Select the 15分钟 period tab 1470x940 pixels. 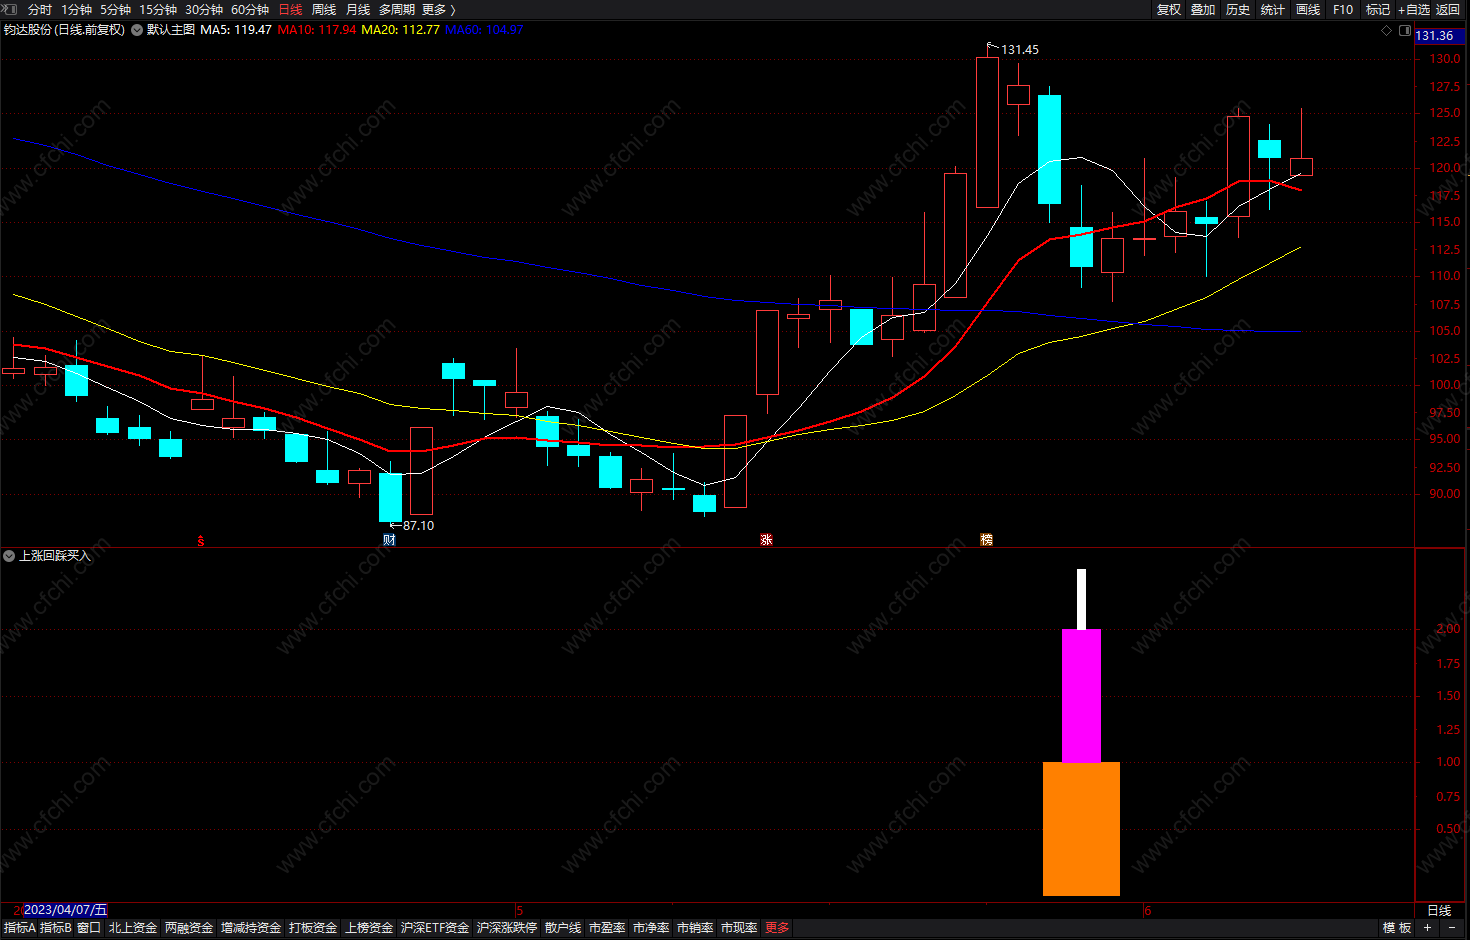[158, 9]
